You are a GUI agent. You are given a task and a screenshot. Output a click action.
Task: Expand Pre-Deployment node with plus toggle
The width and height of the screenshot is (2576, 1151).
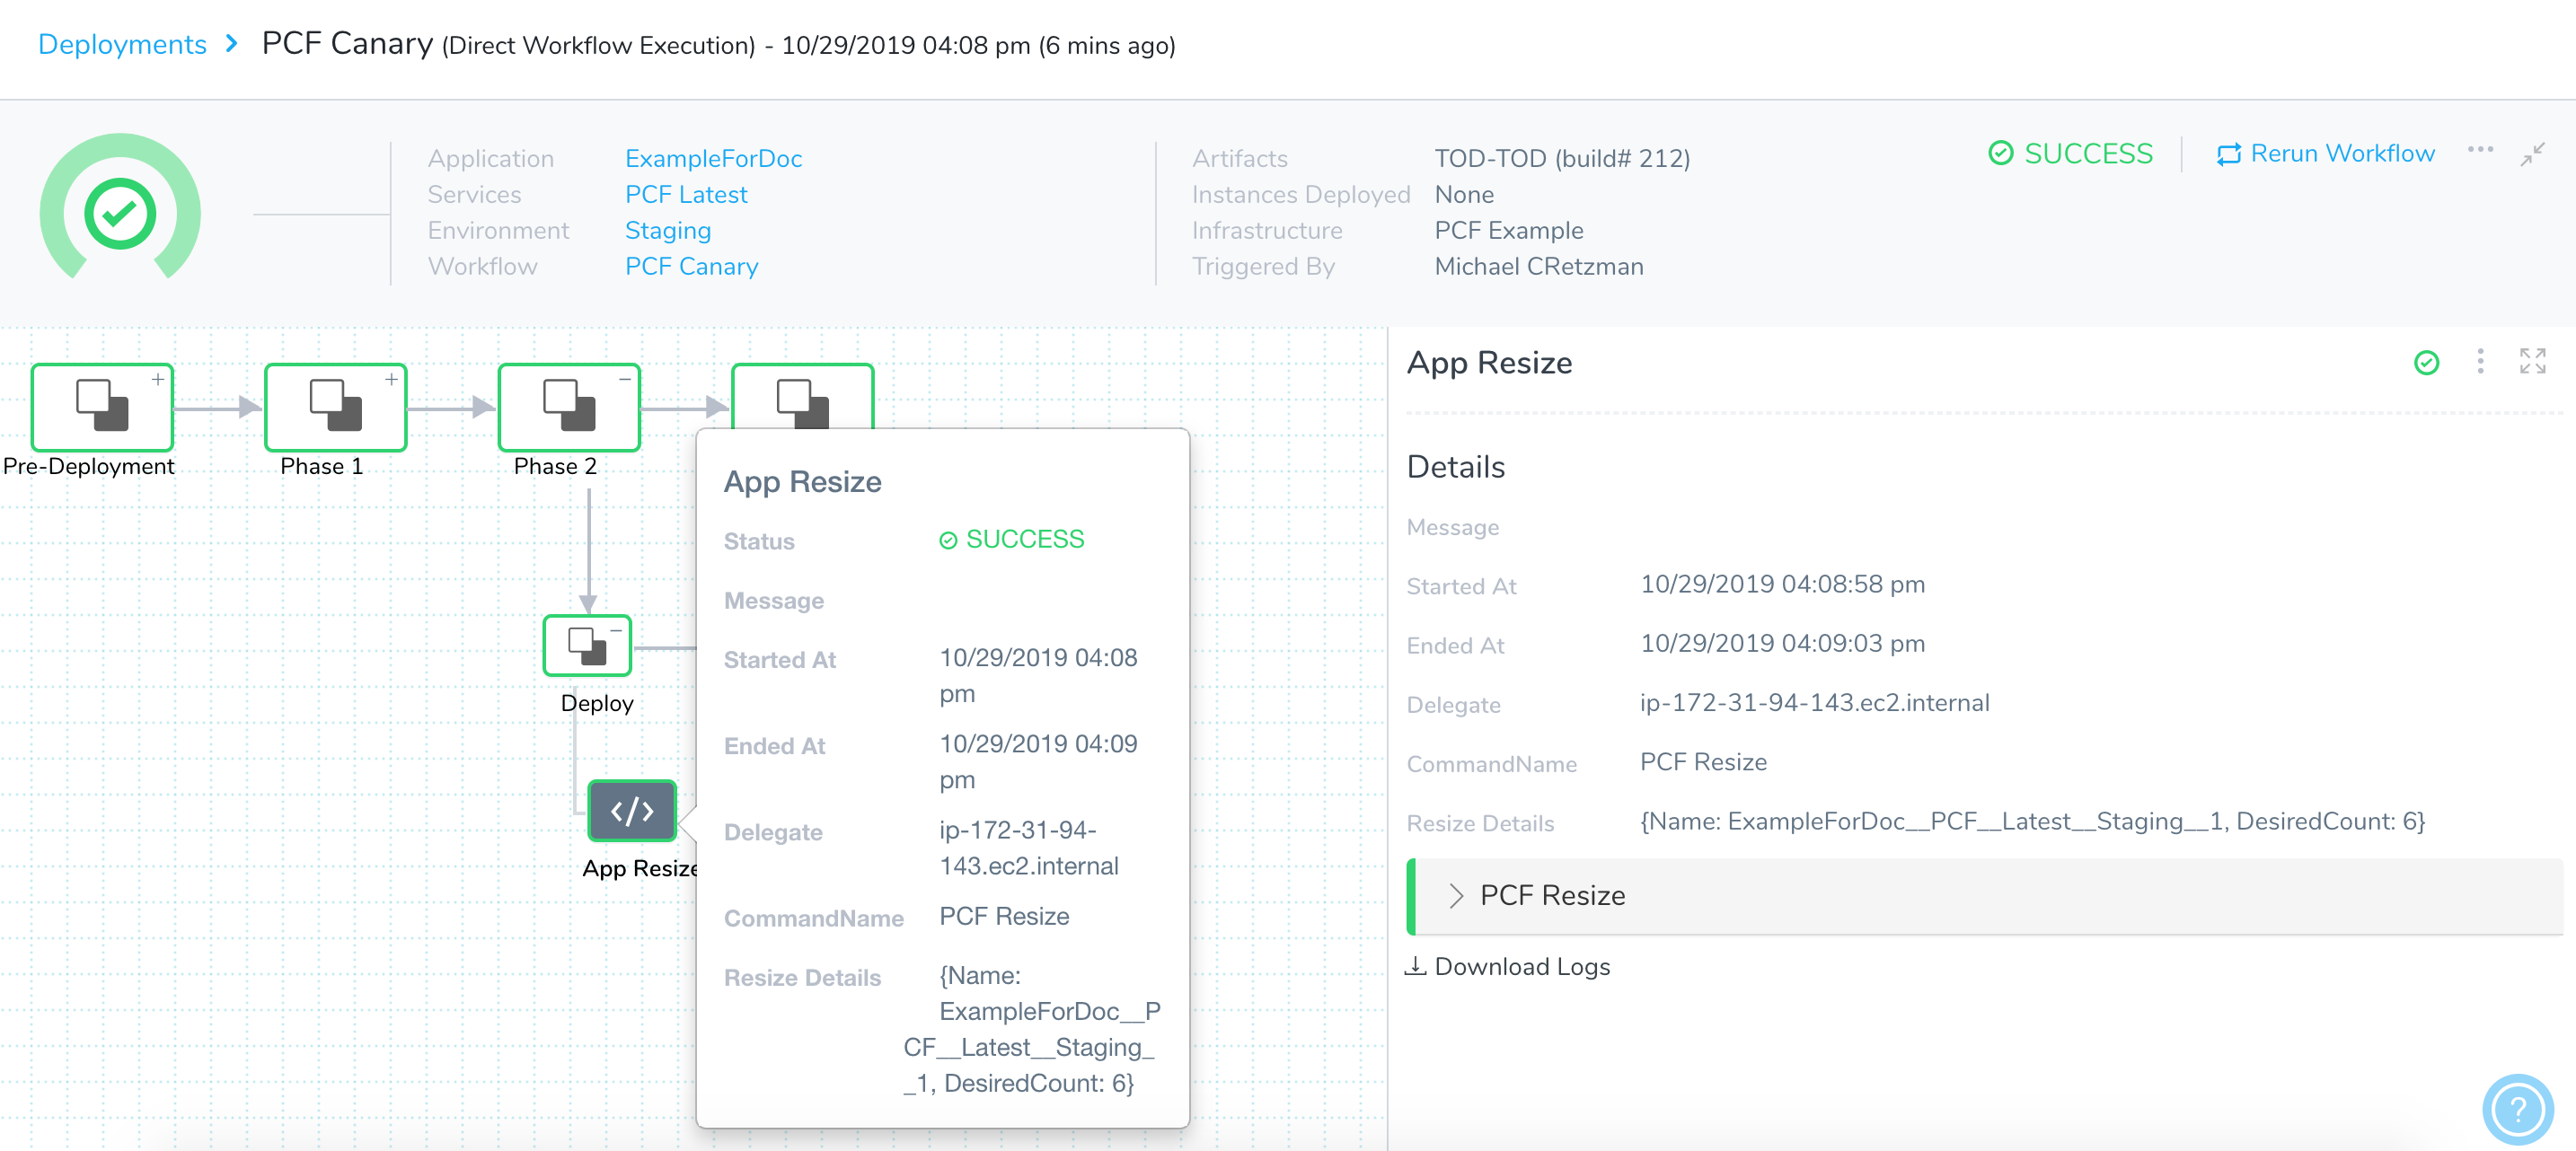pos(158,380)
